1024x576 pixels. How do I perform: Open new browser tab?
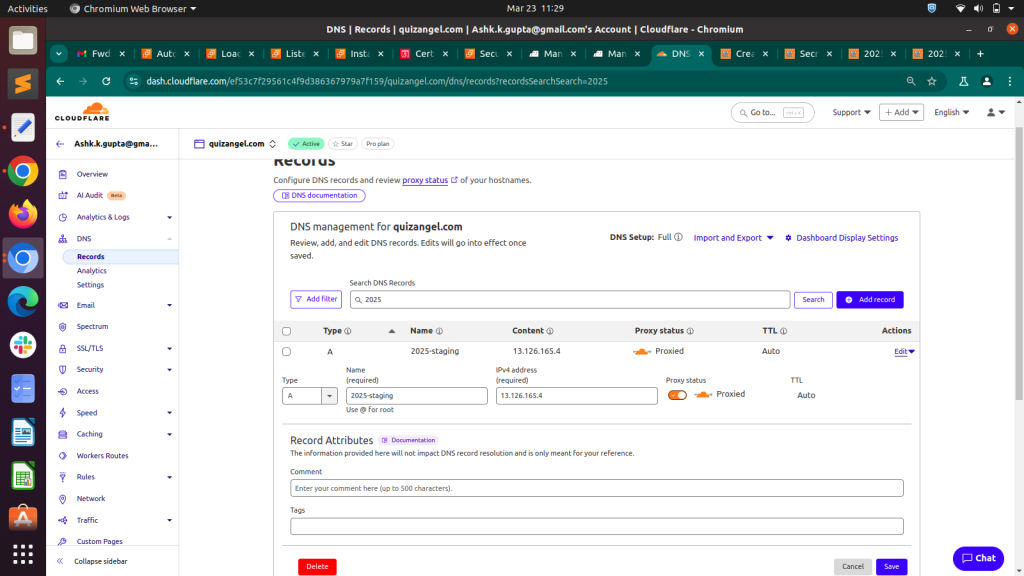click(980, 54)
